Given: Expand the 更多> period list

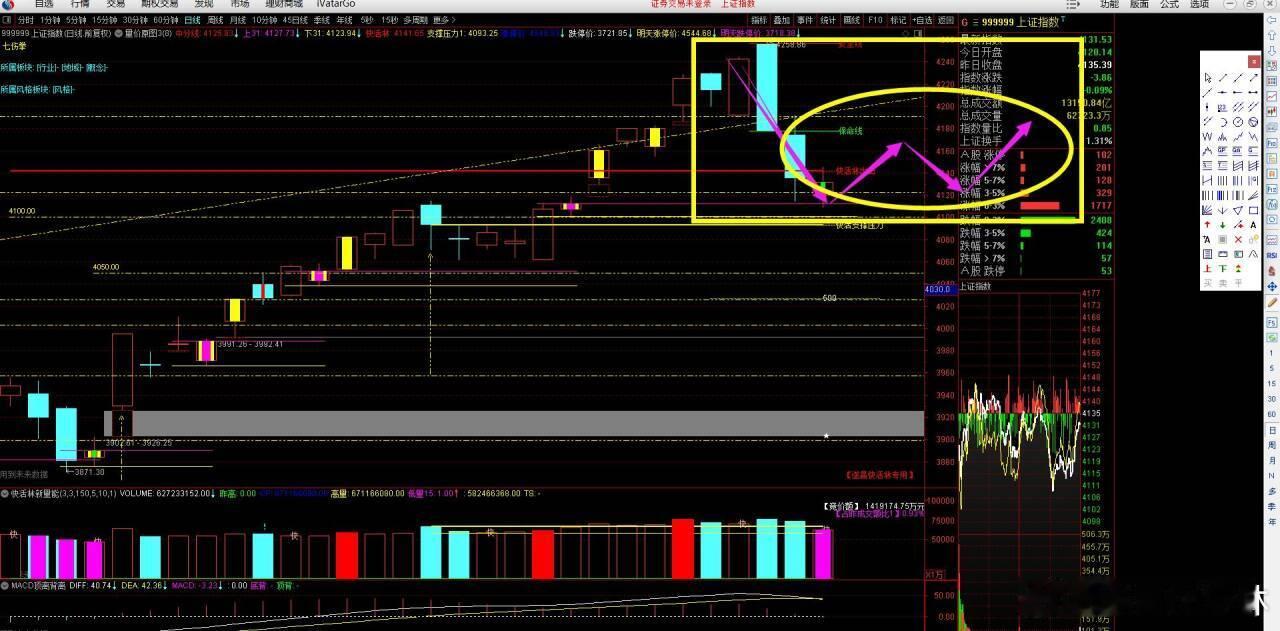Looking at the screenshot, I should pyautogui.click(x=444, y=20).
